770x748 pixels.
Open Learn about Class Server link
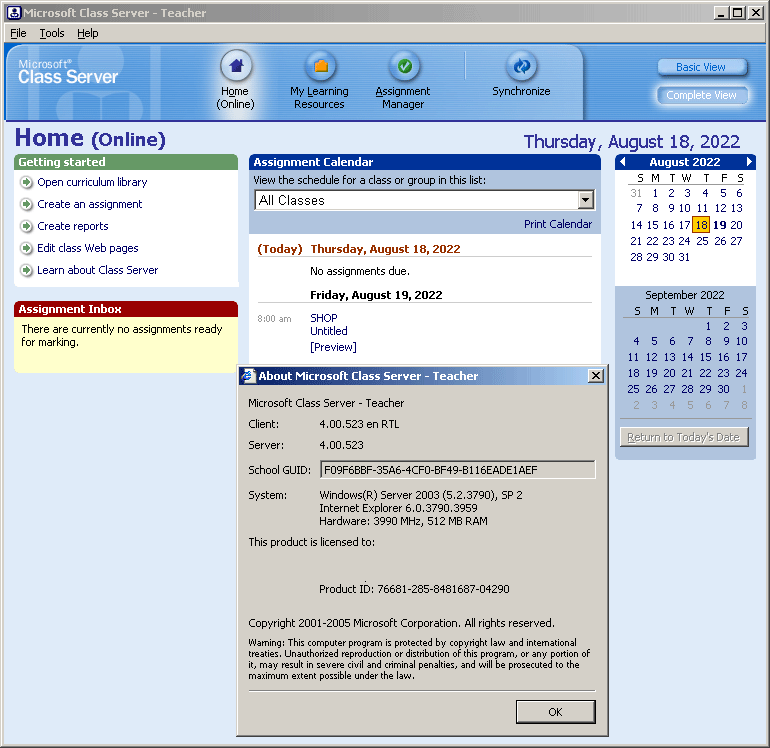point(98,270)
